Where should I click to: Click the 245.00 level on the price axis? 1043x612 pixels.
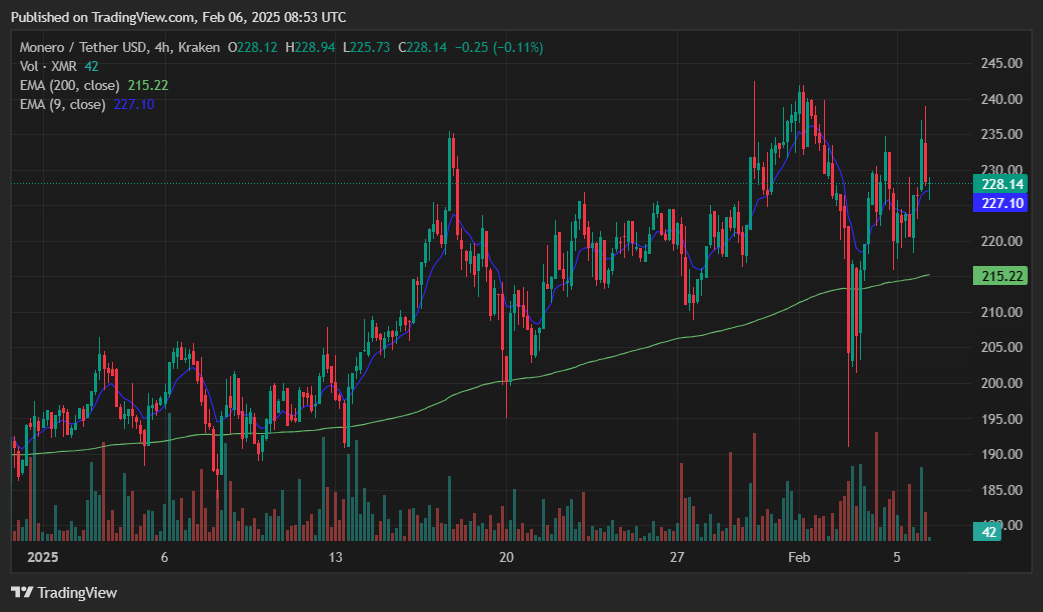coord(1000,63)
